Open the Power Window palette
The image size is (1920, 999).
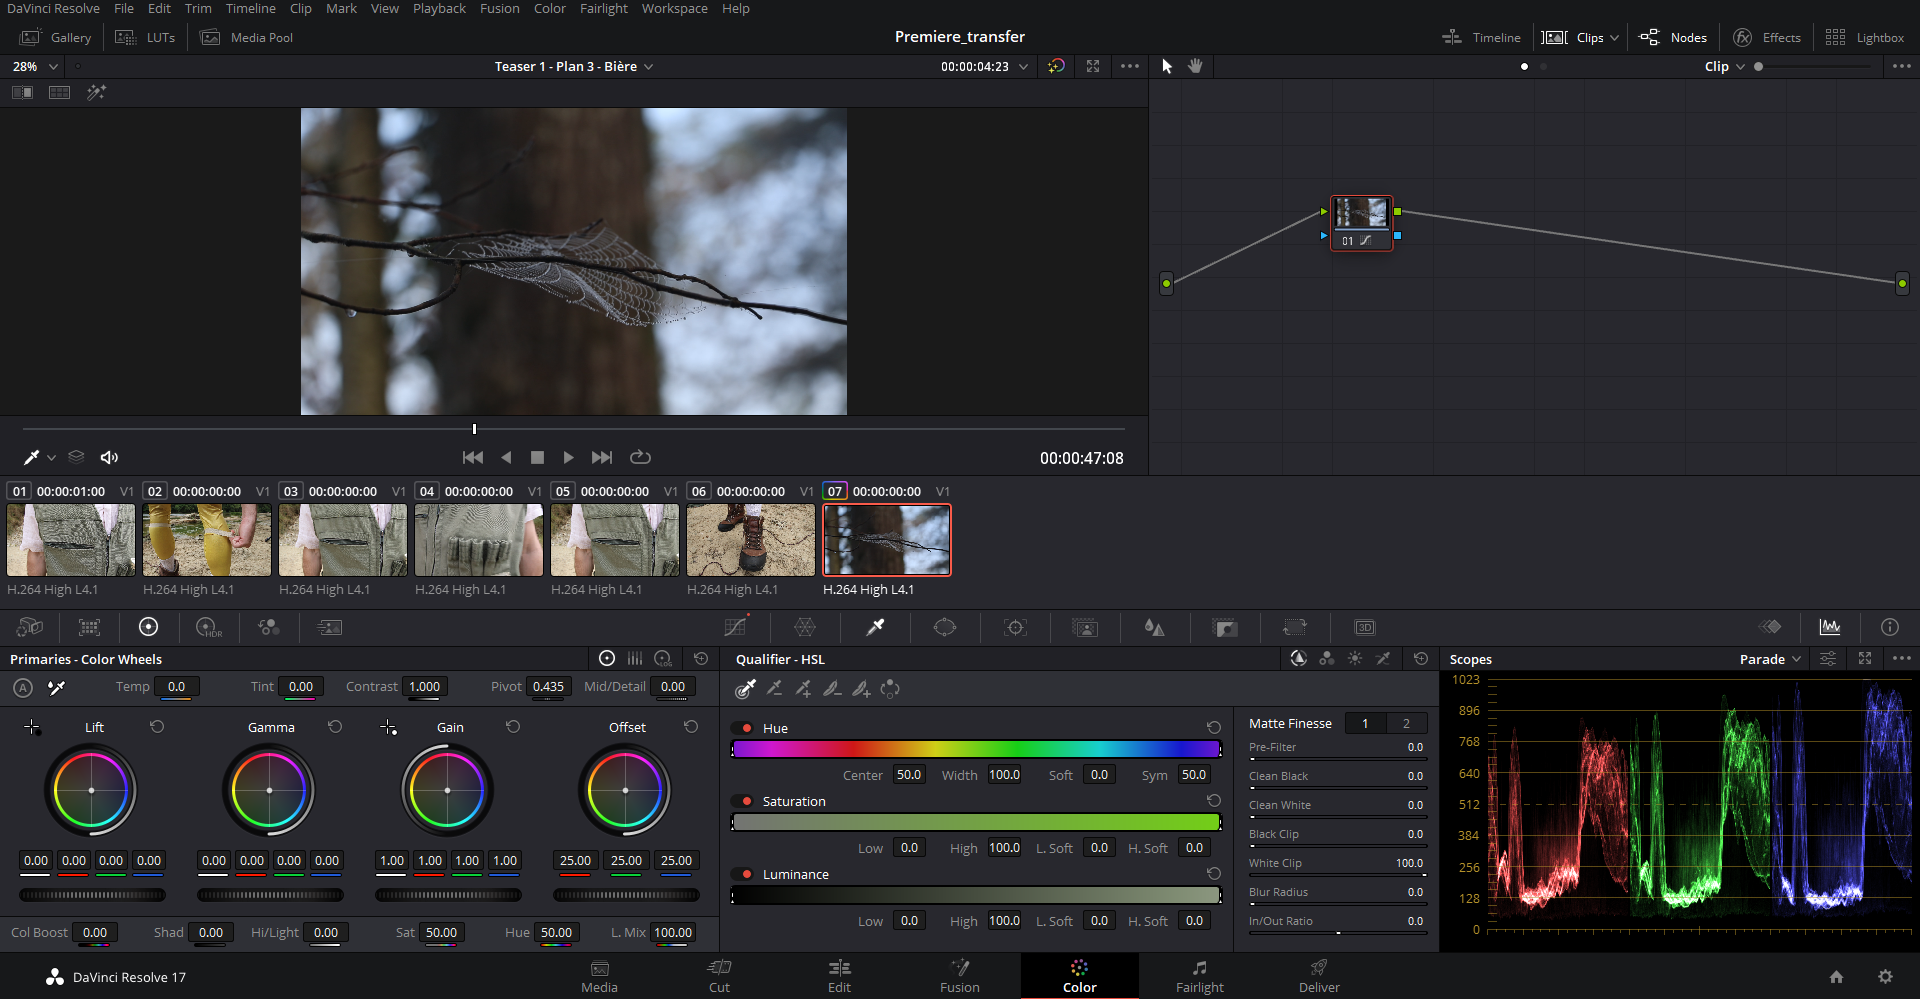click(945, 627)
